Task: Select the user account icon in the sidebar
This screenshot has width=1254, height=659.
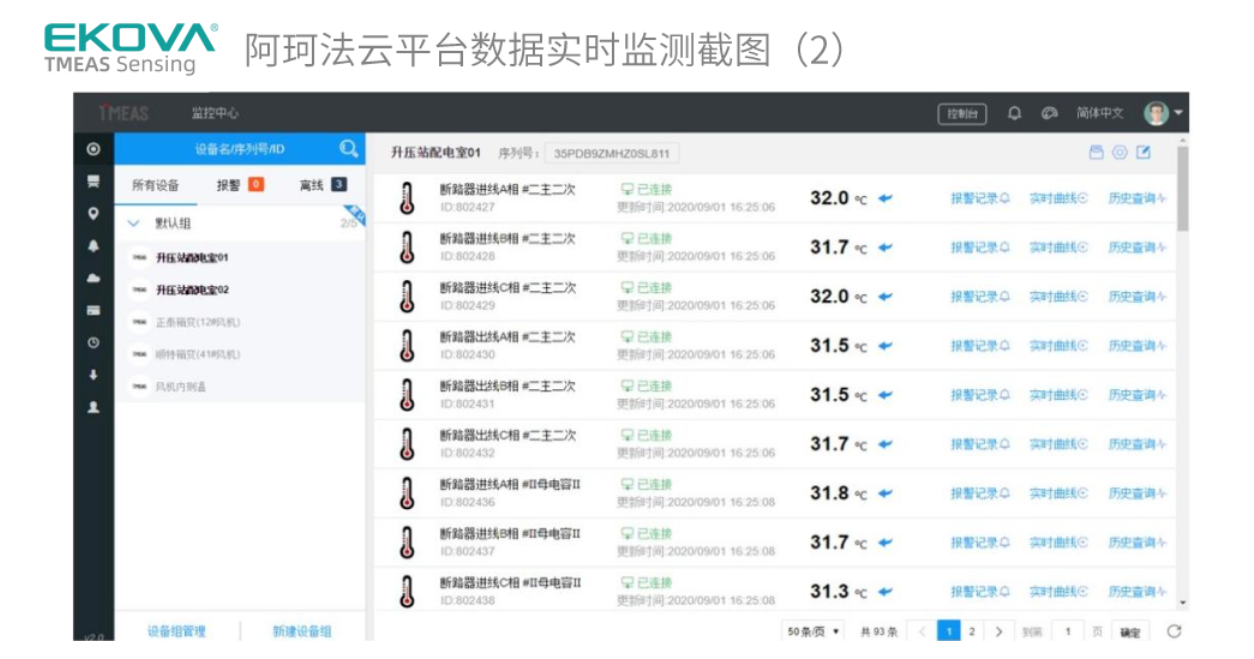Action: click(x=92, y=407)
